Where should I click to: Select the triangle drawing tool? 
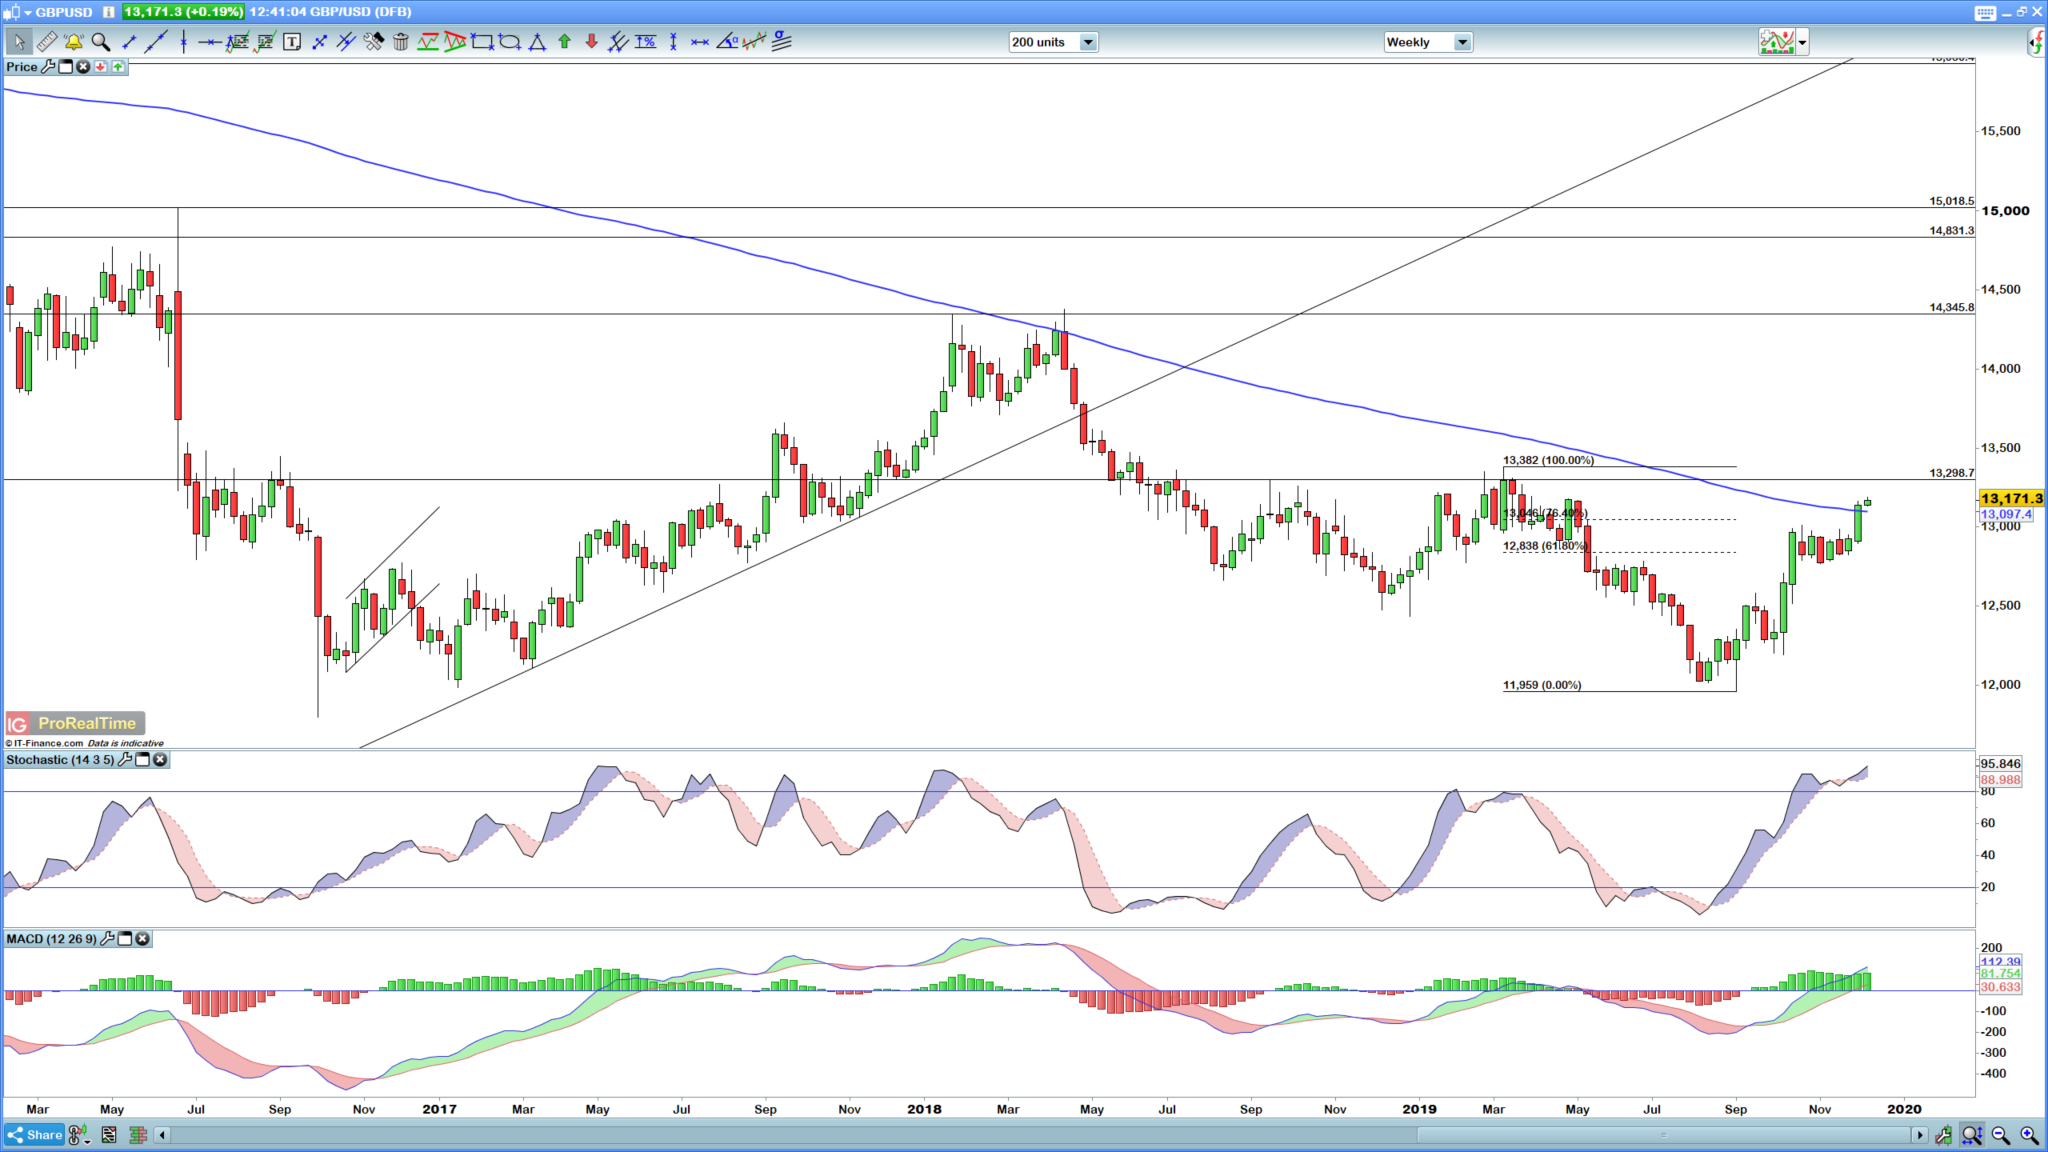[537, 42]
